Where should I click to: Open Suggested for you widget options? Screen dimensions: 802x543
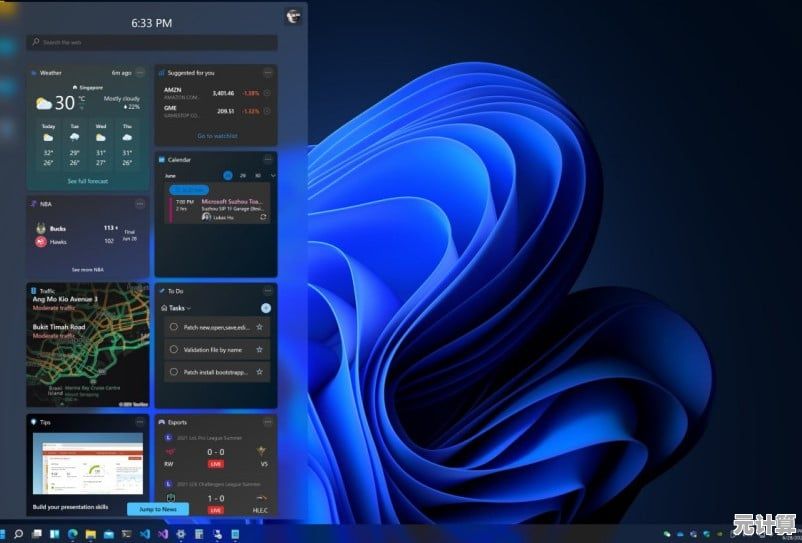click(268, 73)
